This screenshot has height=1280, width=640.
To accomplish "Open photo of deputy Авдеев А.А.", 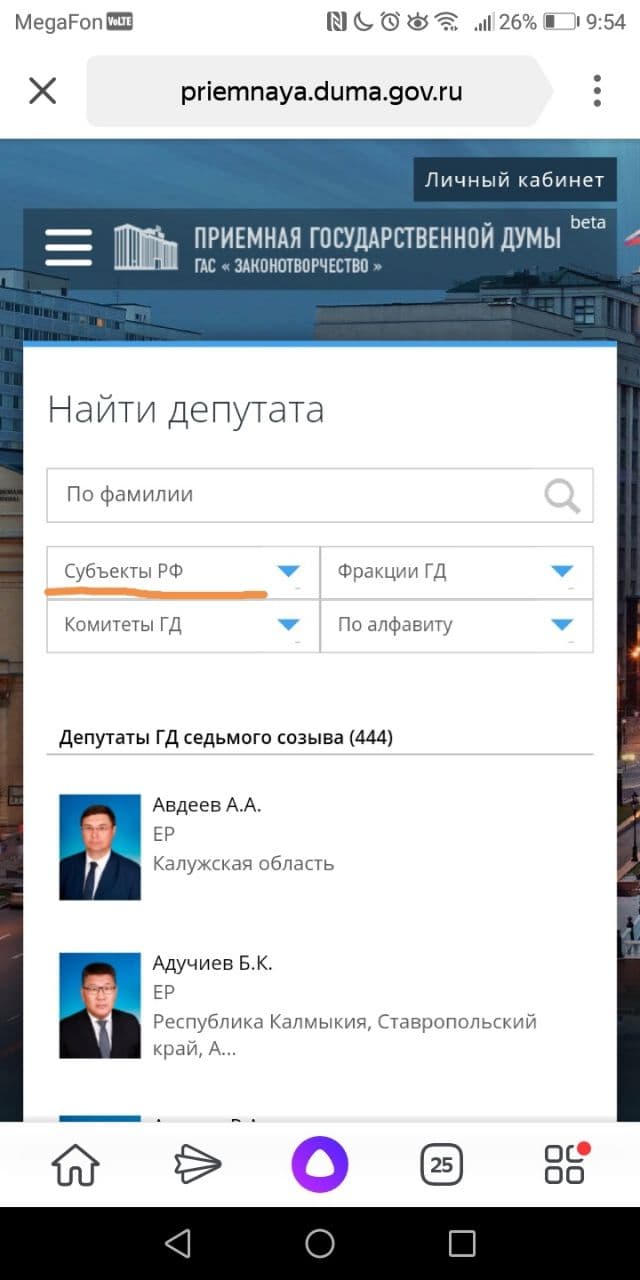I will [x=100, y=847].
